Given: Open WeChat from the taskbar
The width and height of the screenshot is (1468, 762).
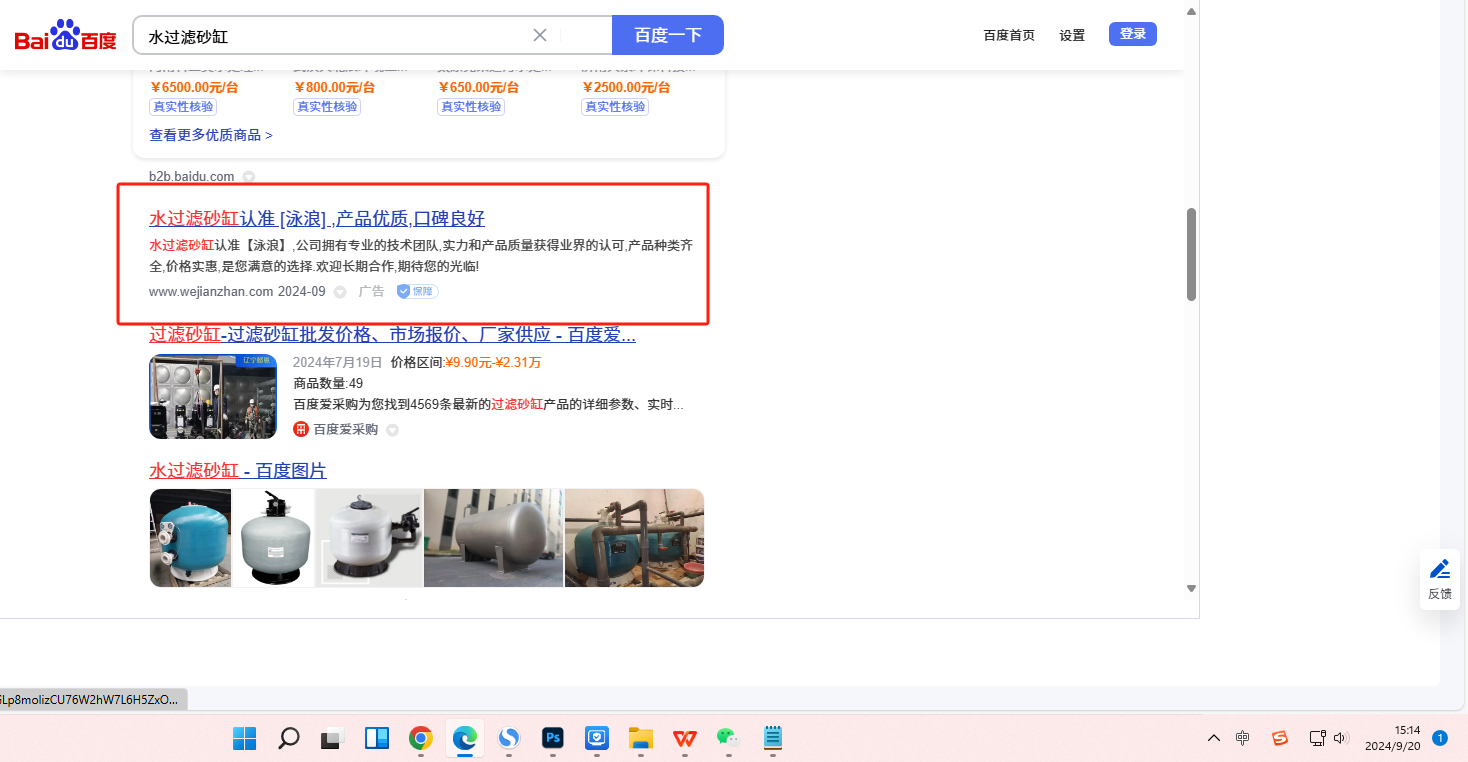Looking at the screenshot, I should coord(728,739).
